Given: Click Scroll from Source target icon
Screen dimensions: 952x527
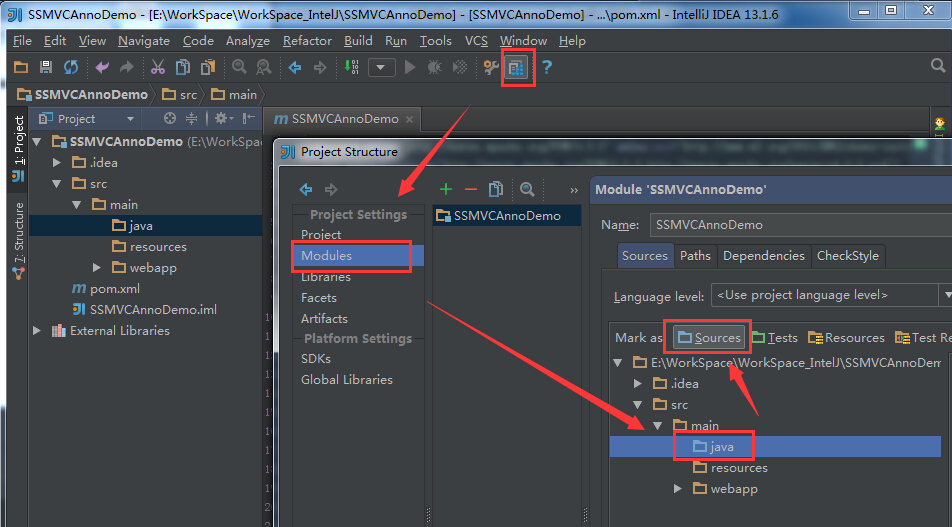Looking at the screenshot, I should point(170,118).
